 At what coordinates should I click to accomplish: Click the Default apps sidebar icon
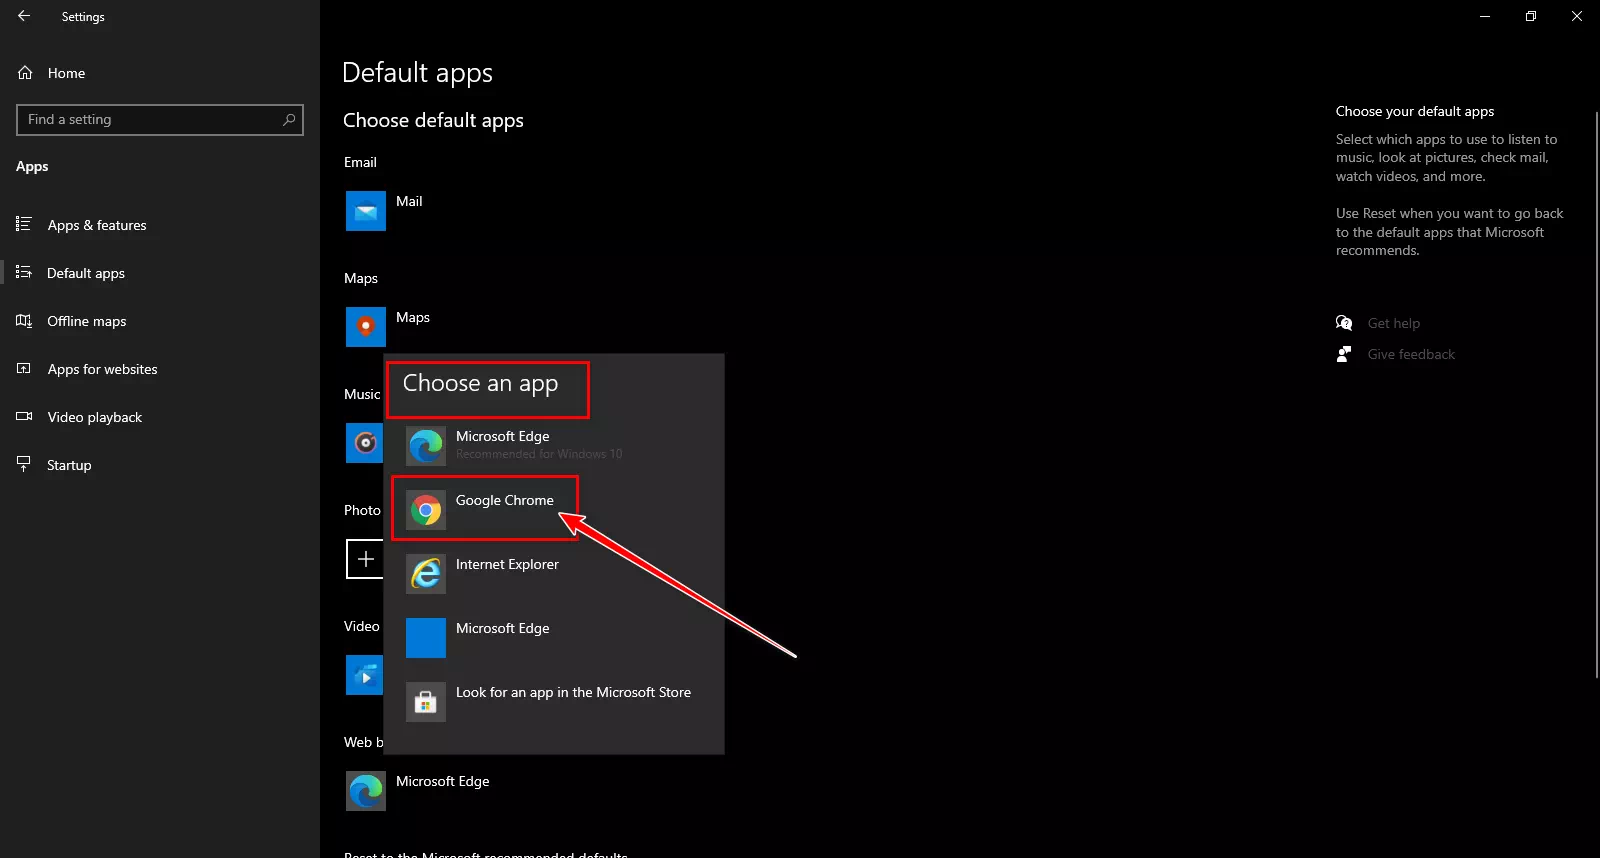click(x=24, y=272)
